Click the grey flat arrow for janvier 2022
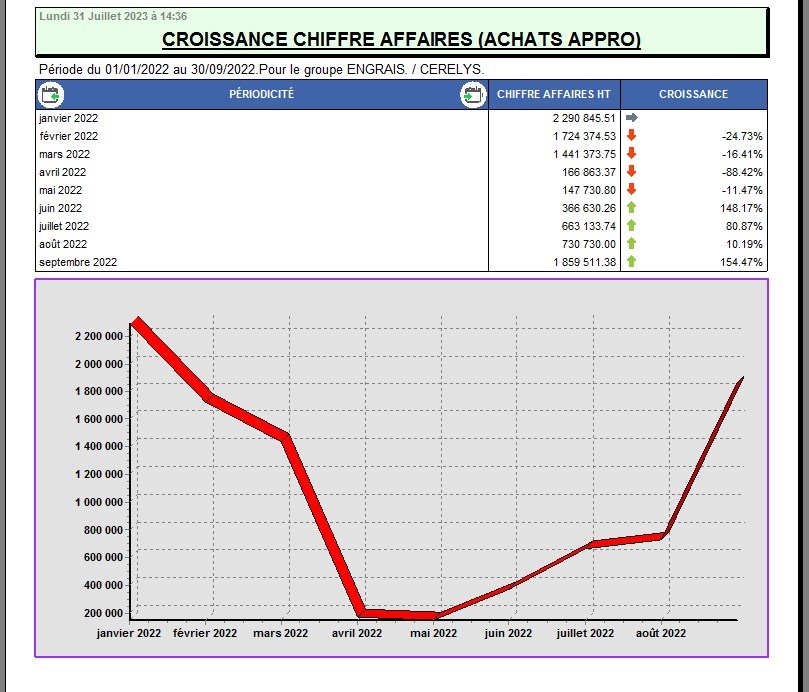This screenshot has height=692, width=809. (631, 118)
